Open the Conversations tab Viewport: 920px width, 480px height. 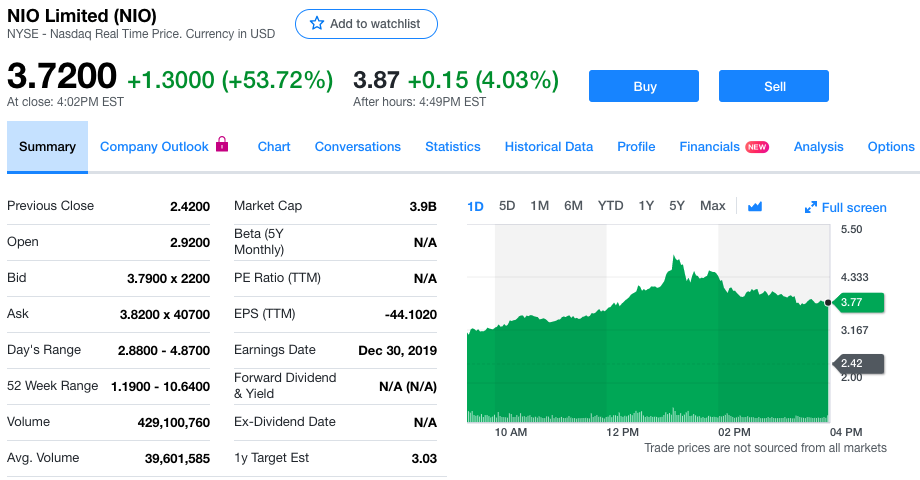[x=357, y=147]
